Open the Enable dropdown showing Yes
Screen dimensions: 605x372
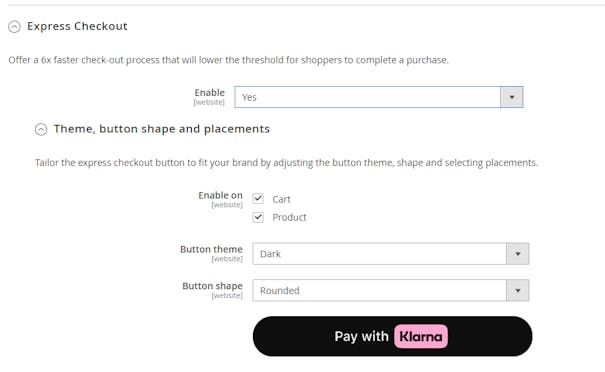click(x=379, y=97)
